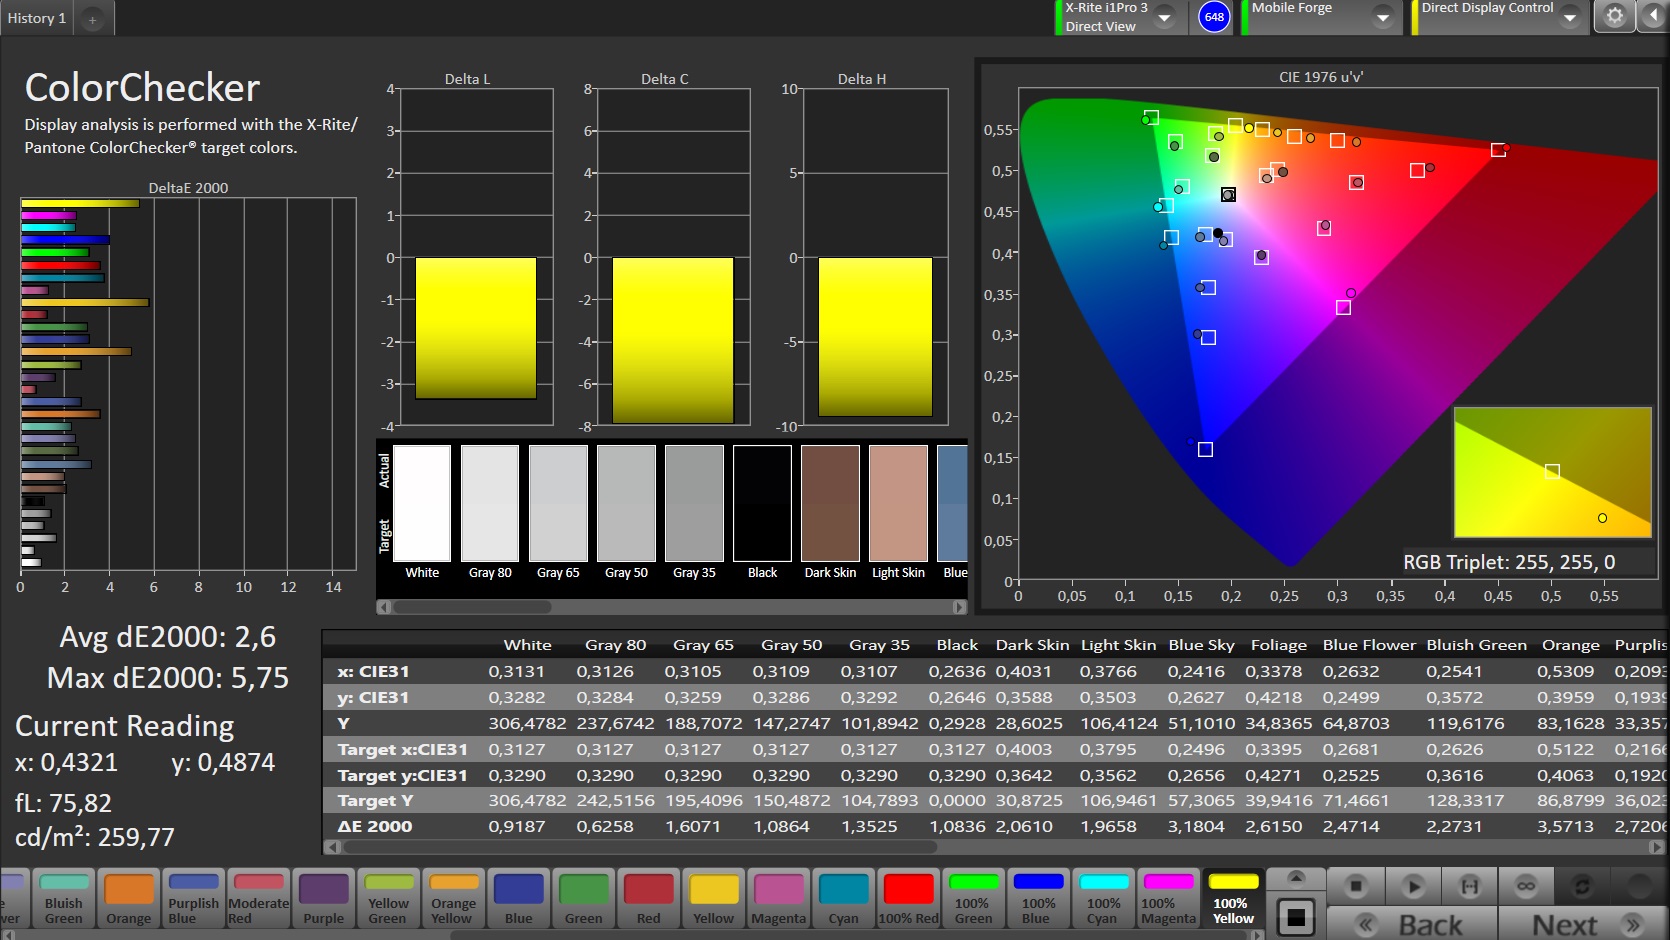
Task: Click the blue 648 indicator circle
Action: tap(1214, 17)
